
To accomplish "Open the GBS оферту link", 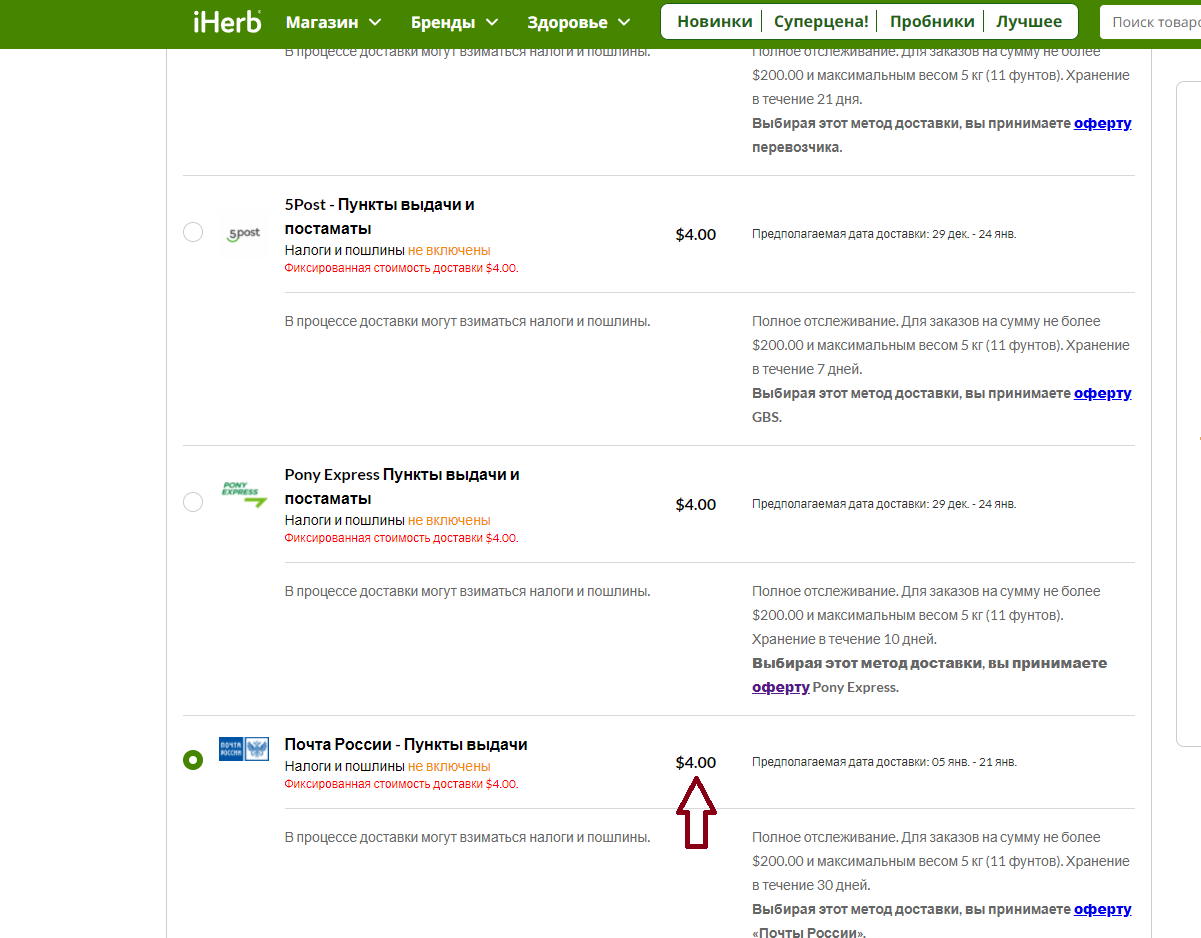I will (x=1102, y=393).
